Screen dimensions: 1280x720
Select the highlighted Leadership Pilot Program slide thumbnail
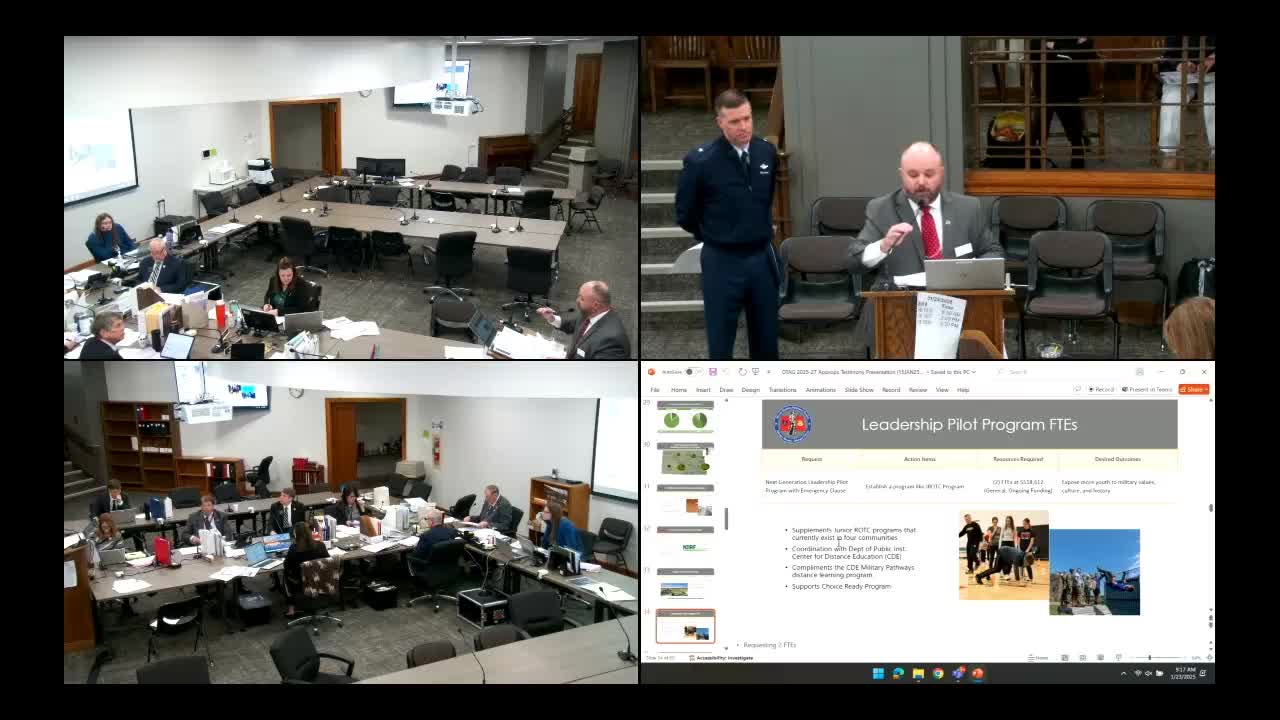click(x=685, y=626)
